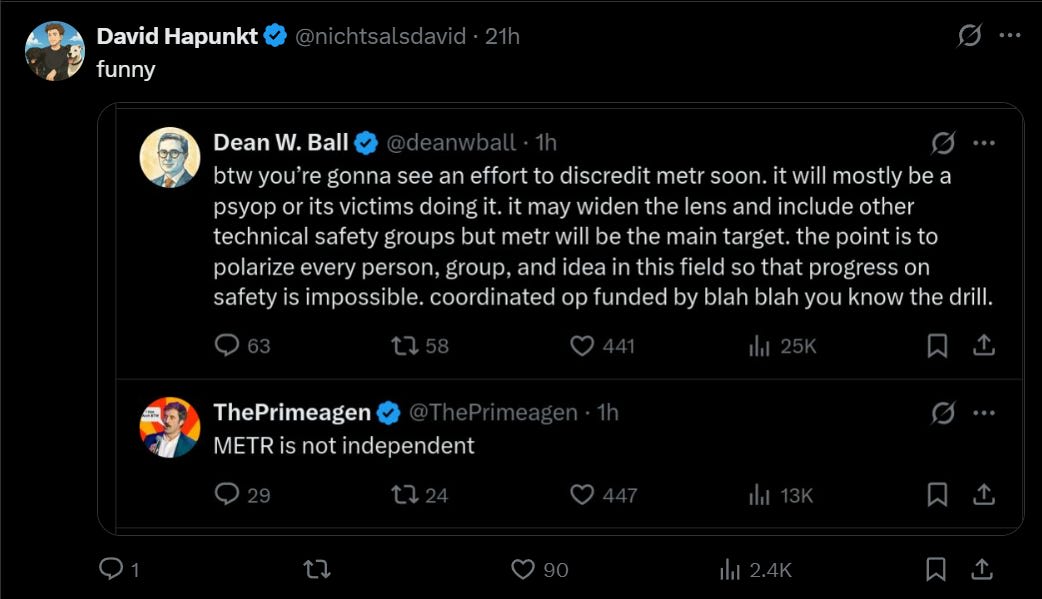Reply to David Hapunkt's post
Image resolution: width=1042 pixels, height=599 pixels.
[x=119, y=569]
